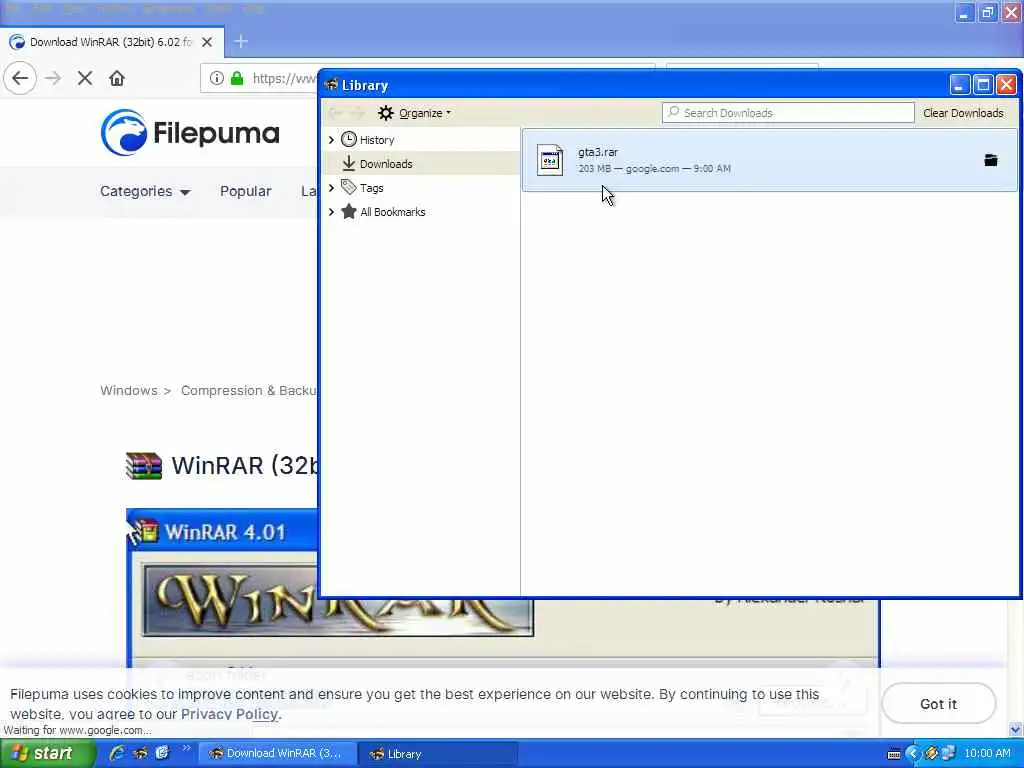Select the History clock icon
This screenshot has width=1024, height=768.
[349, 140]
